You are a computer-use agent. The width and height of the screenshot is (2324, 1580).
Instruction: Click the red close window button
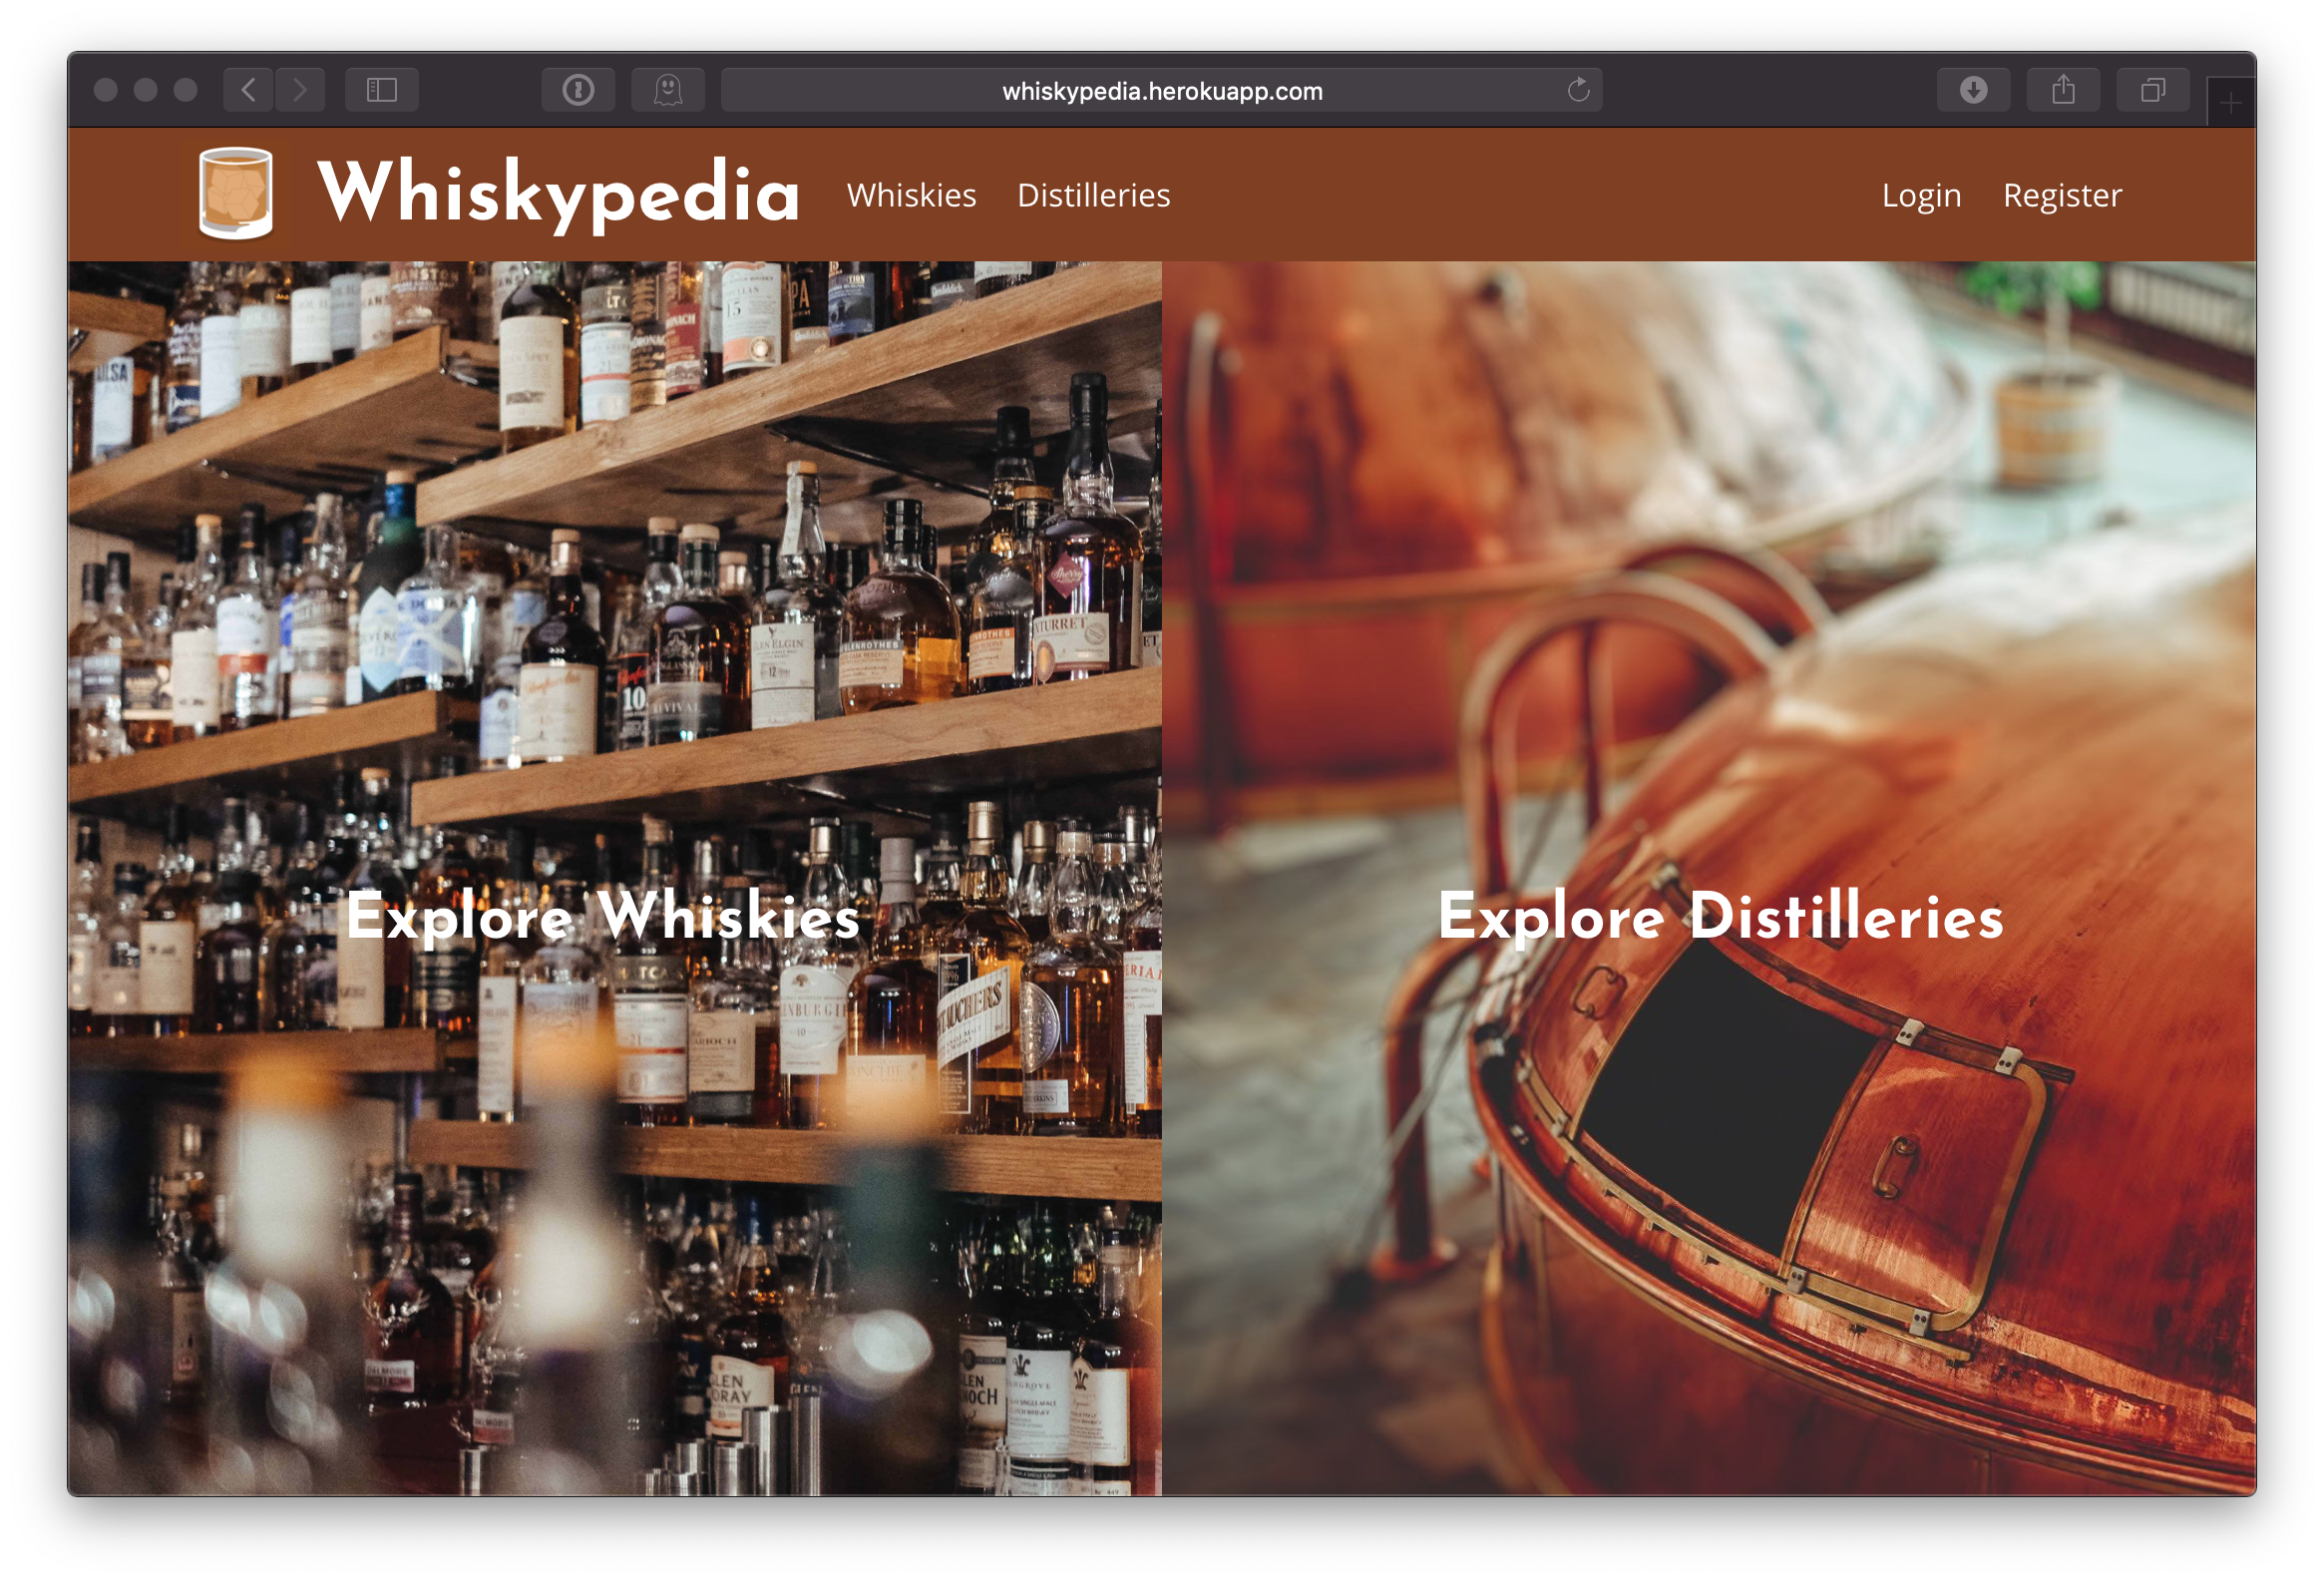(x=106, y=90)
